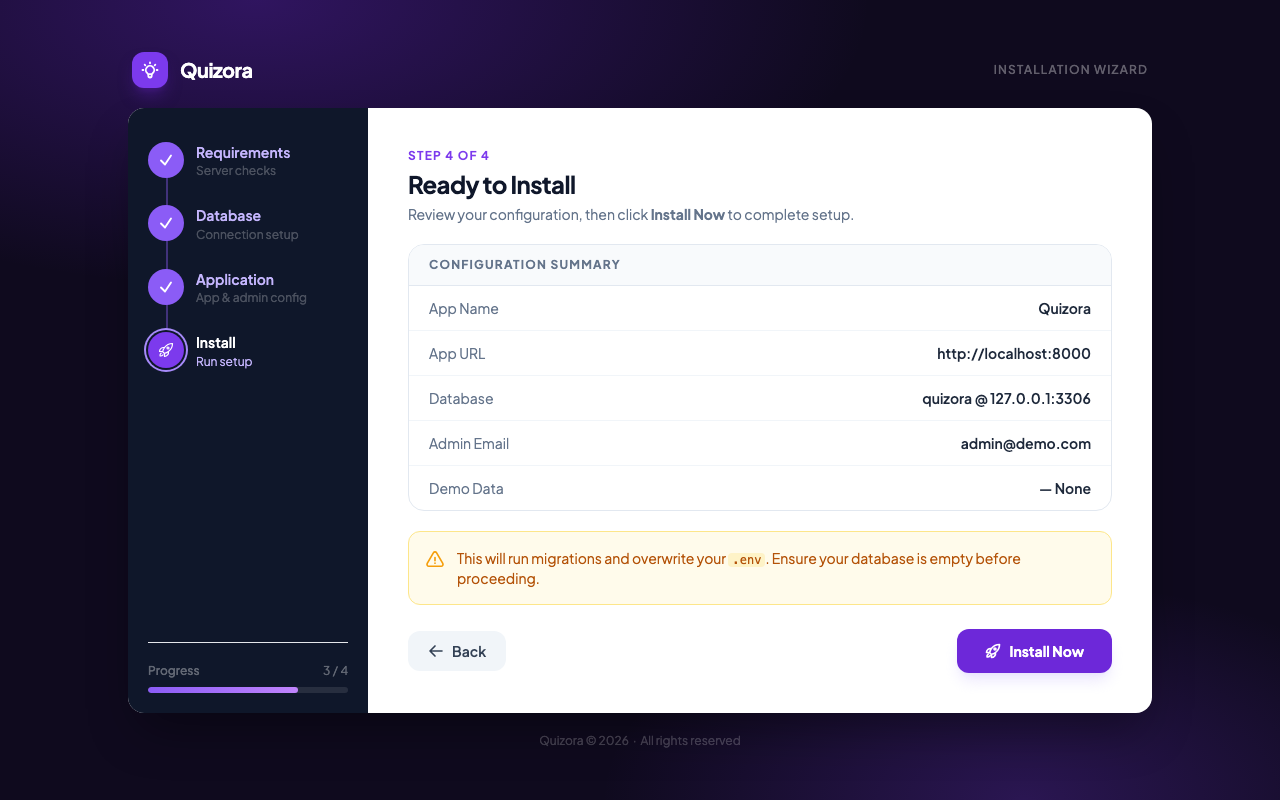This screenshot has height=800, width=1280.
Task: Click the Database step checkmark icon
Action: [166, 223]
